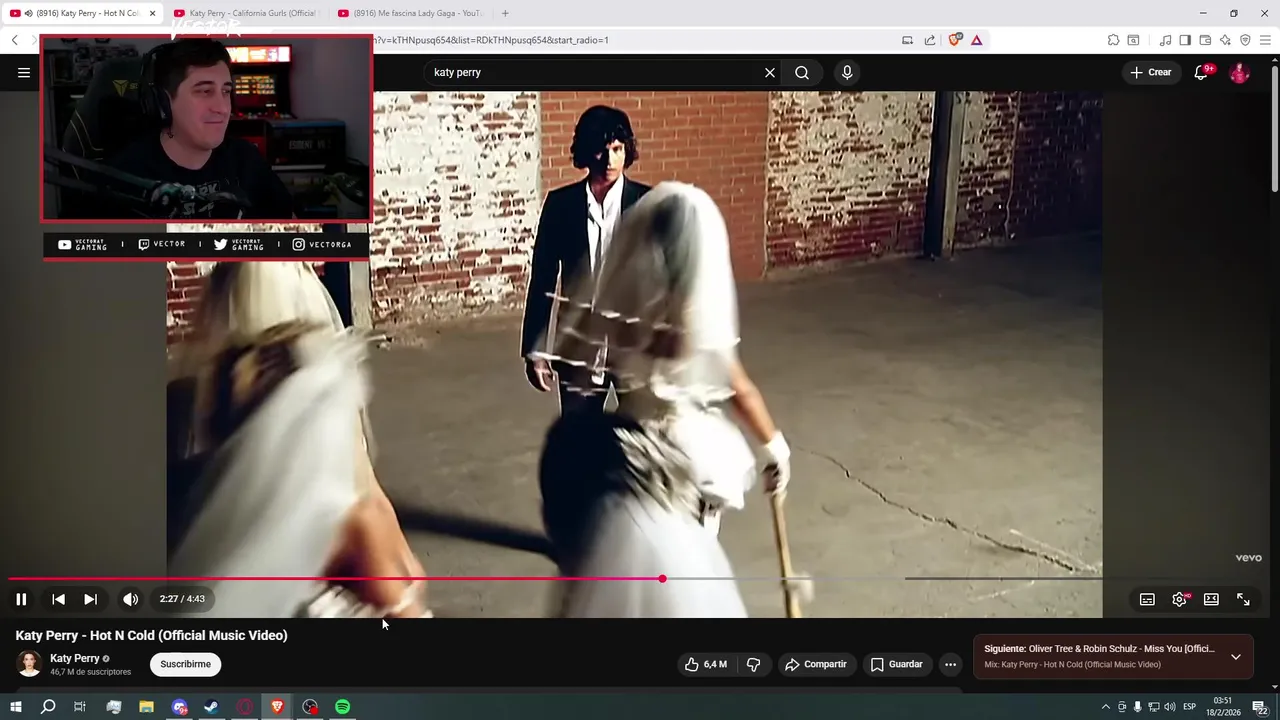Screen dimensions: 1280x720
Task: Clear the 'katy perry' search text
Action: click(770, 72)
